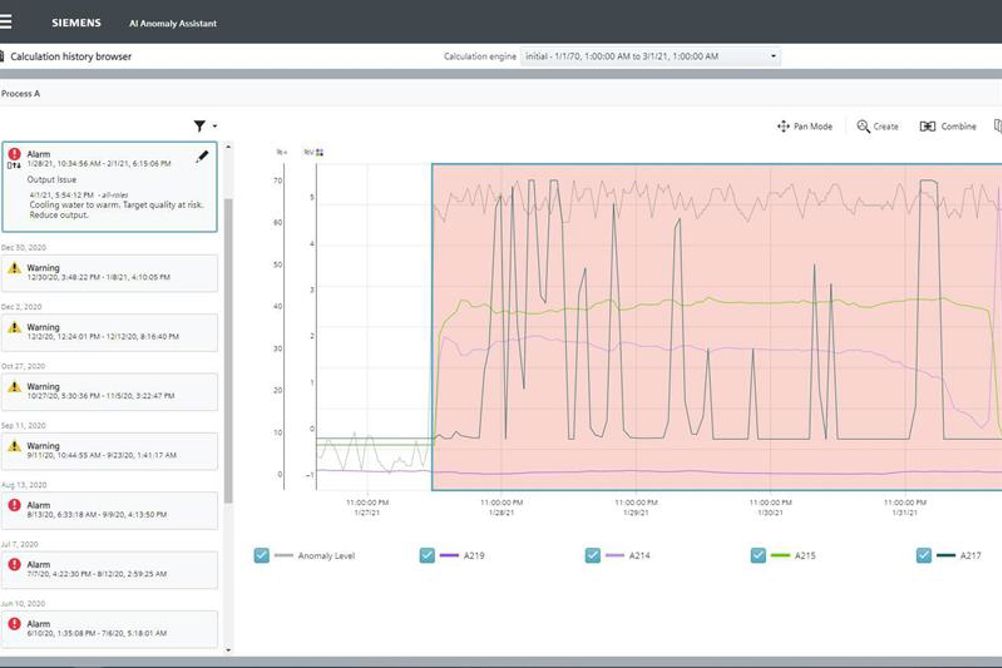
Task: Click red alarm icon of 1/28/21 alarm
Action: [14, 154]
